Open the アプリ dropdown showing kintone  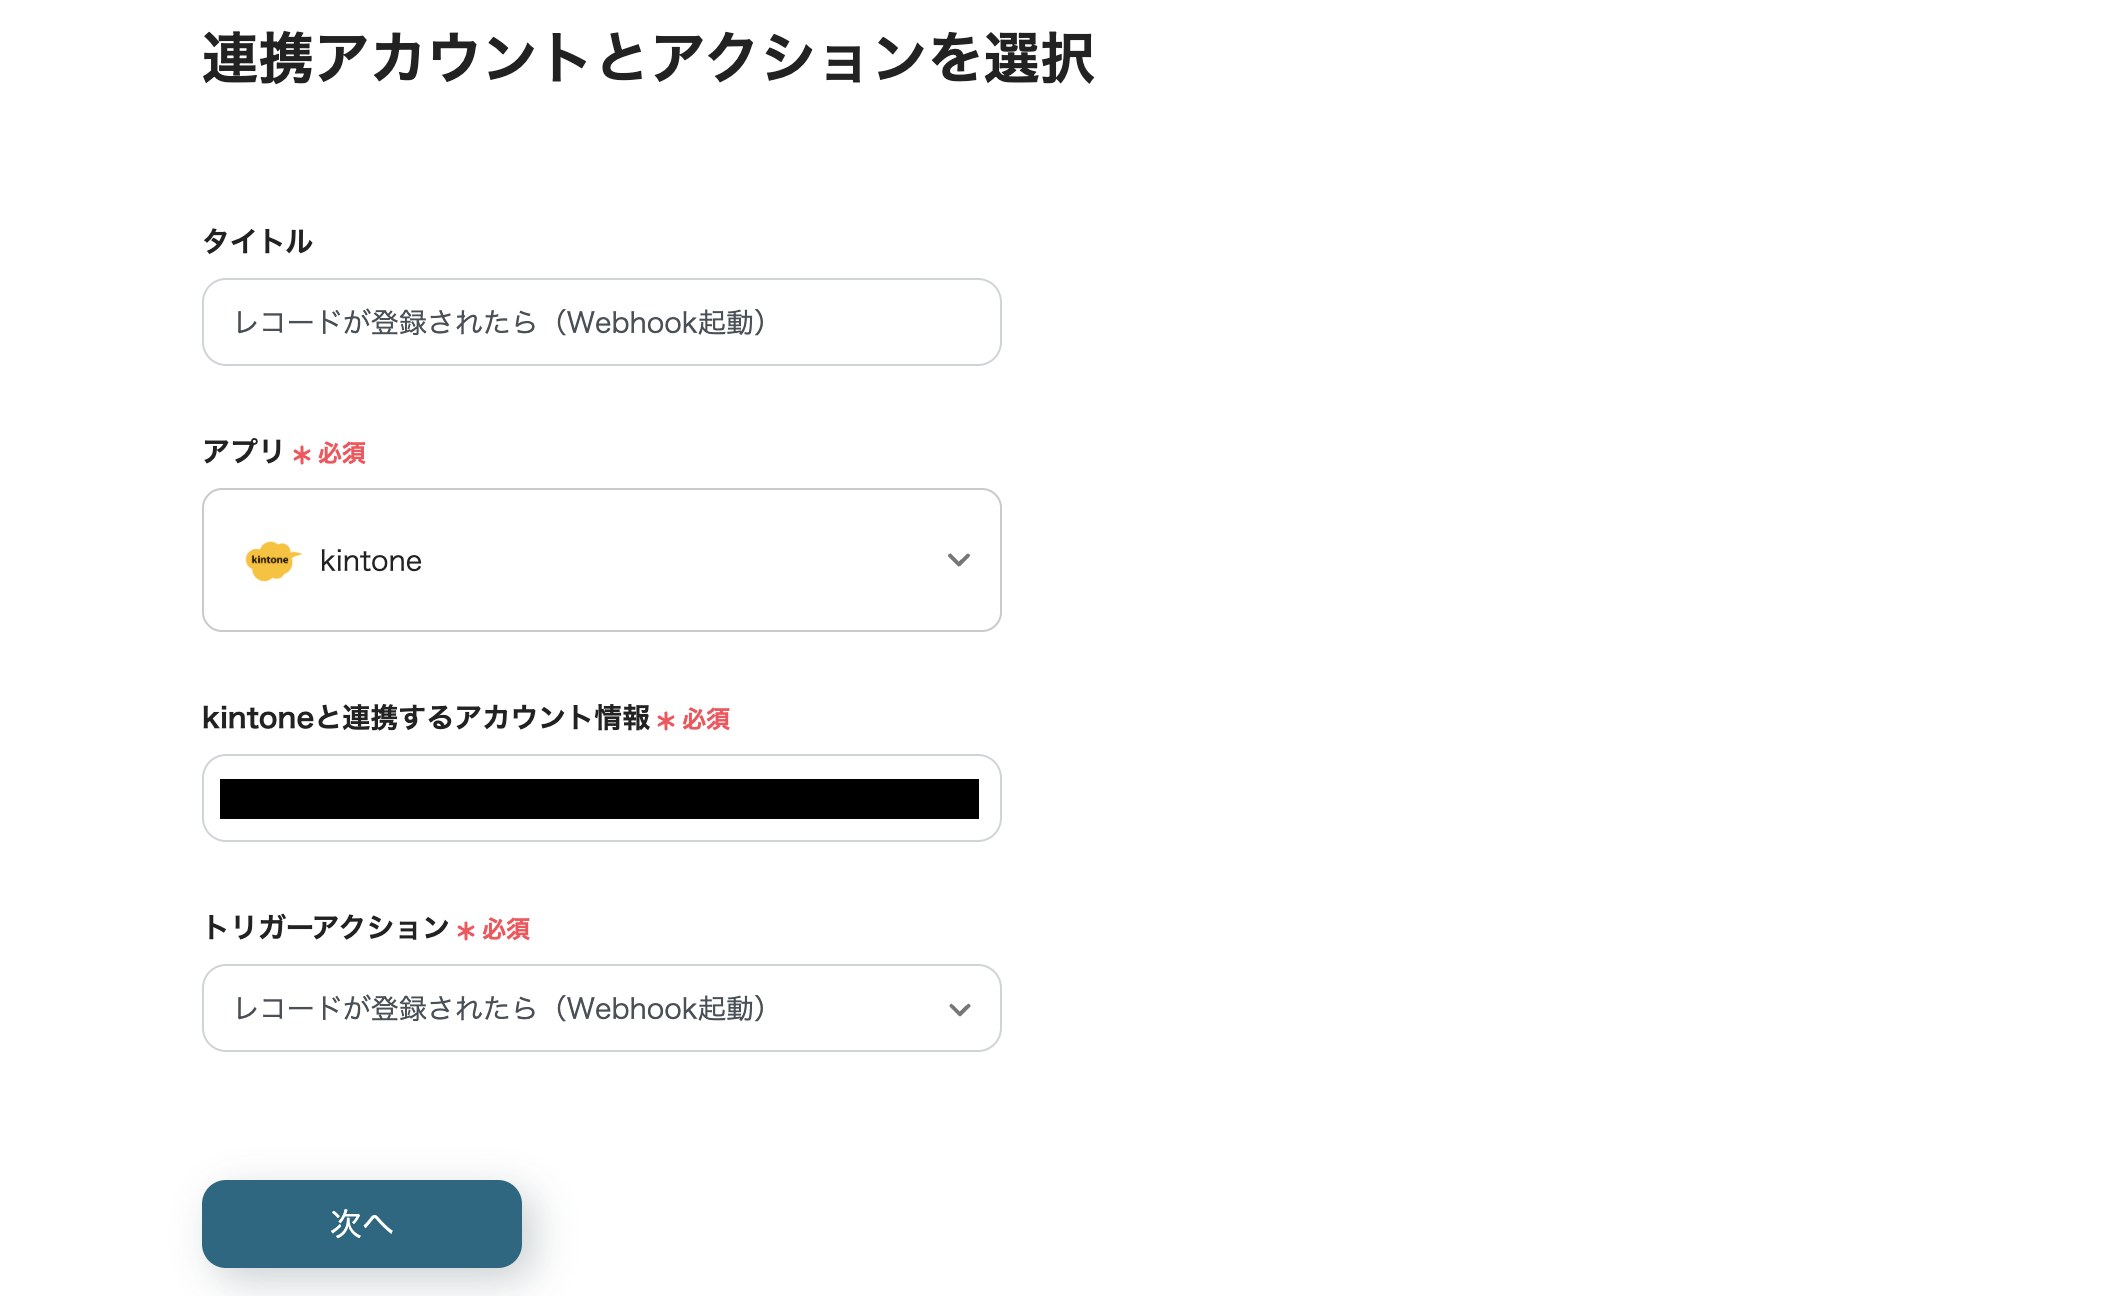click(x=600, y=560)
